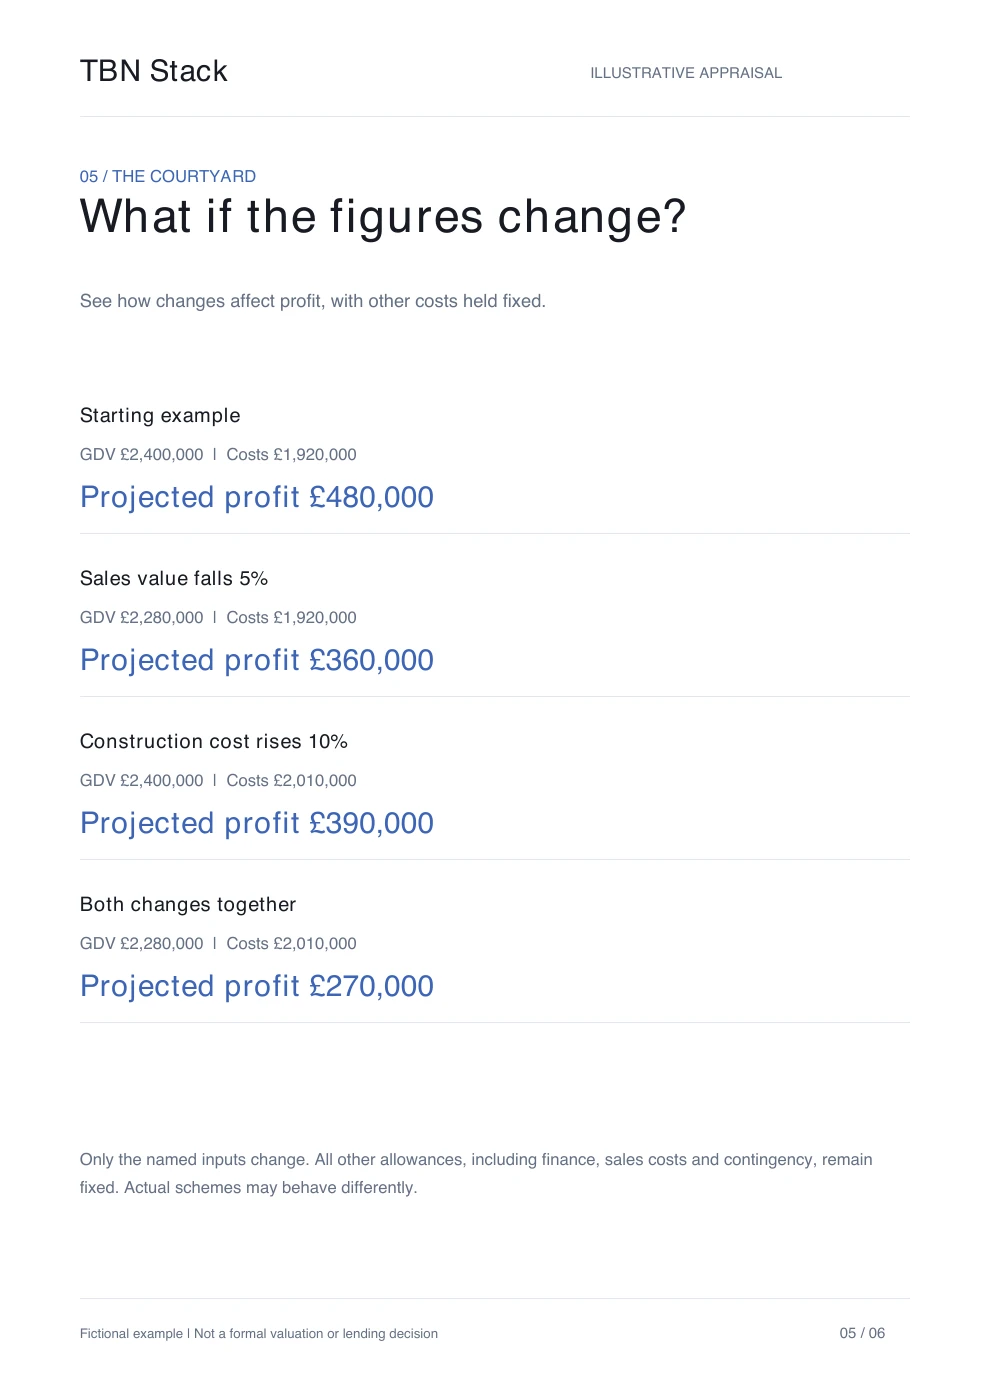
Task: Click the TBN Stack title
Action: point(154,71)
